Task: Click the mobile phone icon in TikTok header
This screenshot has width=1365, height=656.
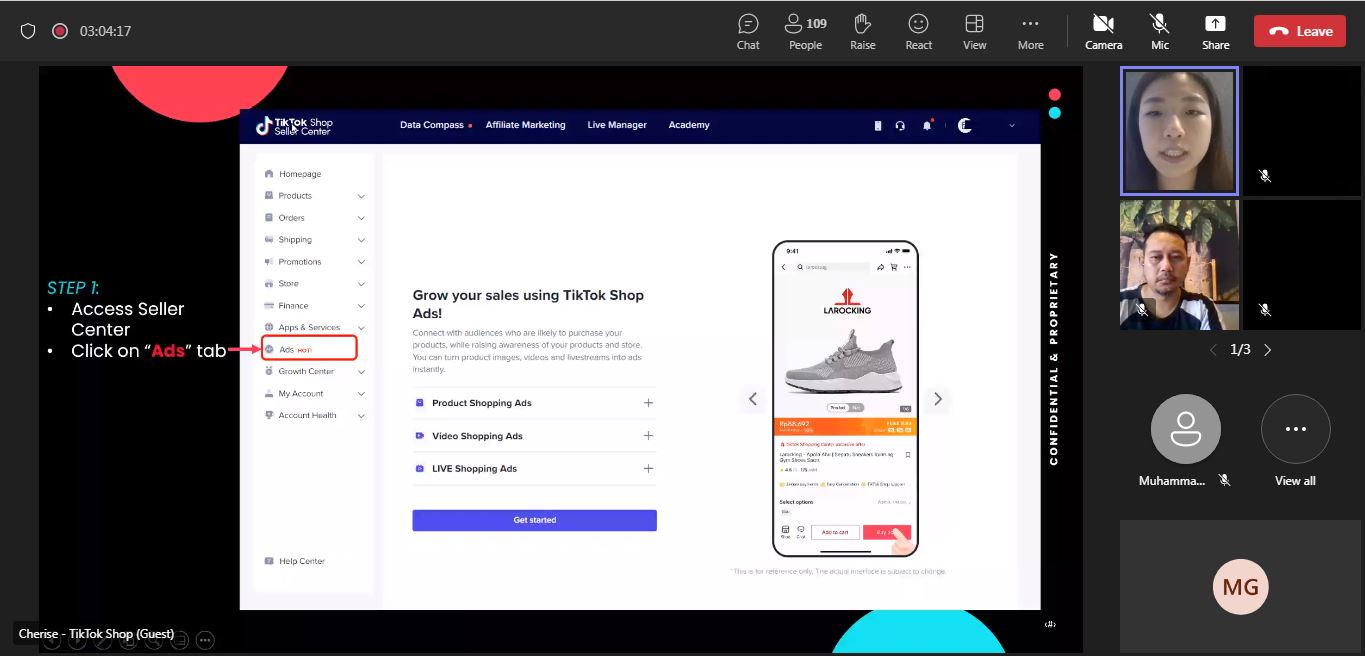Action: (x=878, y=125)
